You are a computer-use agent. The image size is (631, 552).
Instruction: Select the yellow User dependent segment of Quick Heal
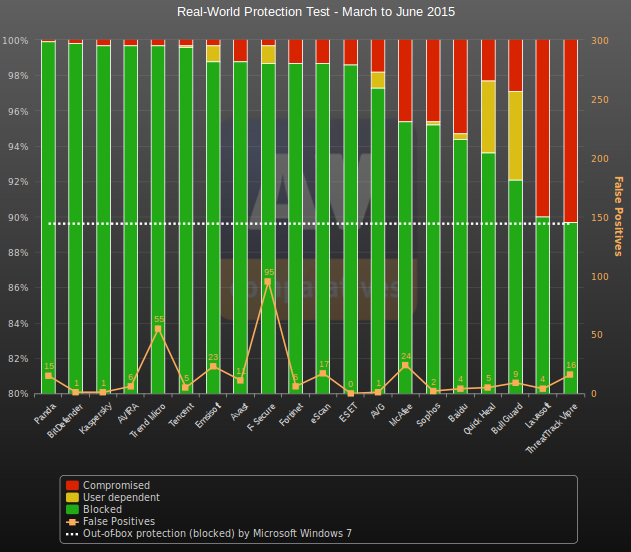[488, 117]
